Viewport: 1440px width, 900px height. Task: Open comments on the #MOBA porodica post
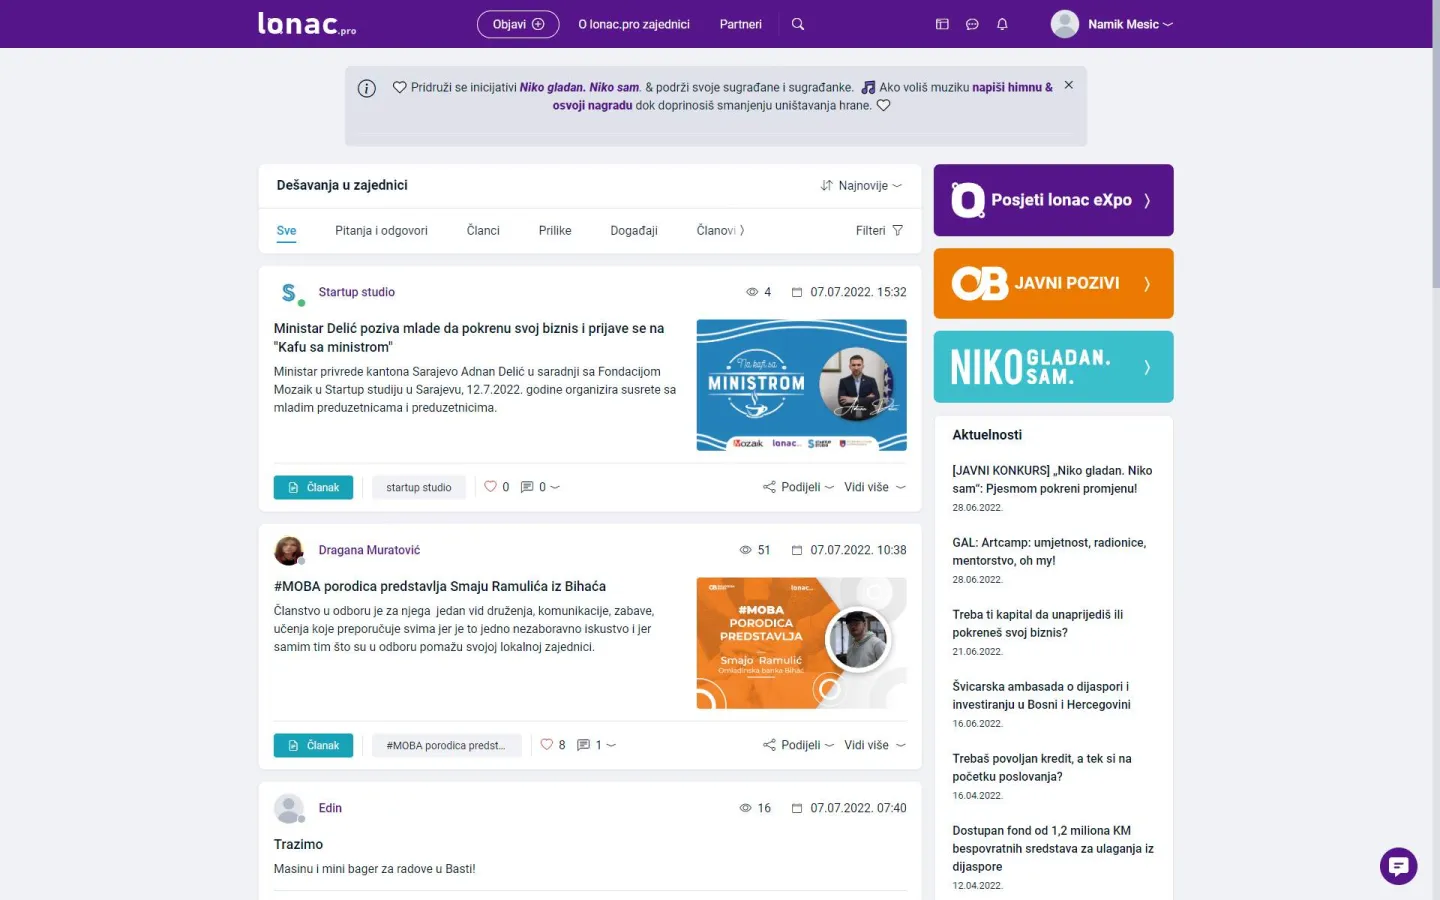[584, 745]
